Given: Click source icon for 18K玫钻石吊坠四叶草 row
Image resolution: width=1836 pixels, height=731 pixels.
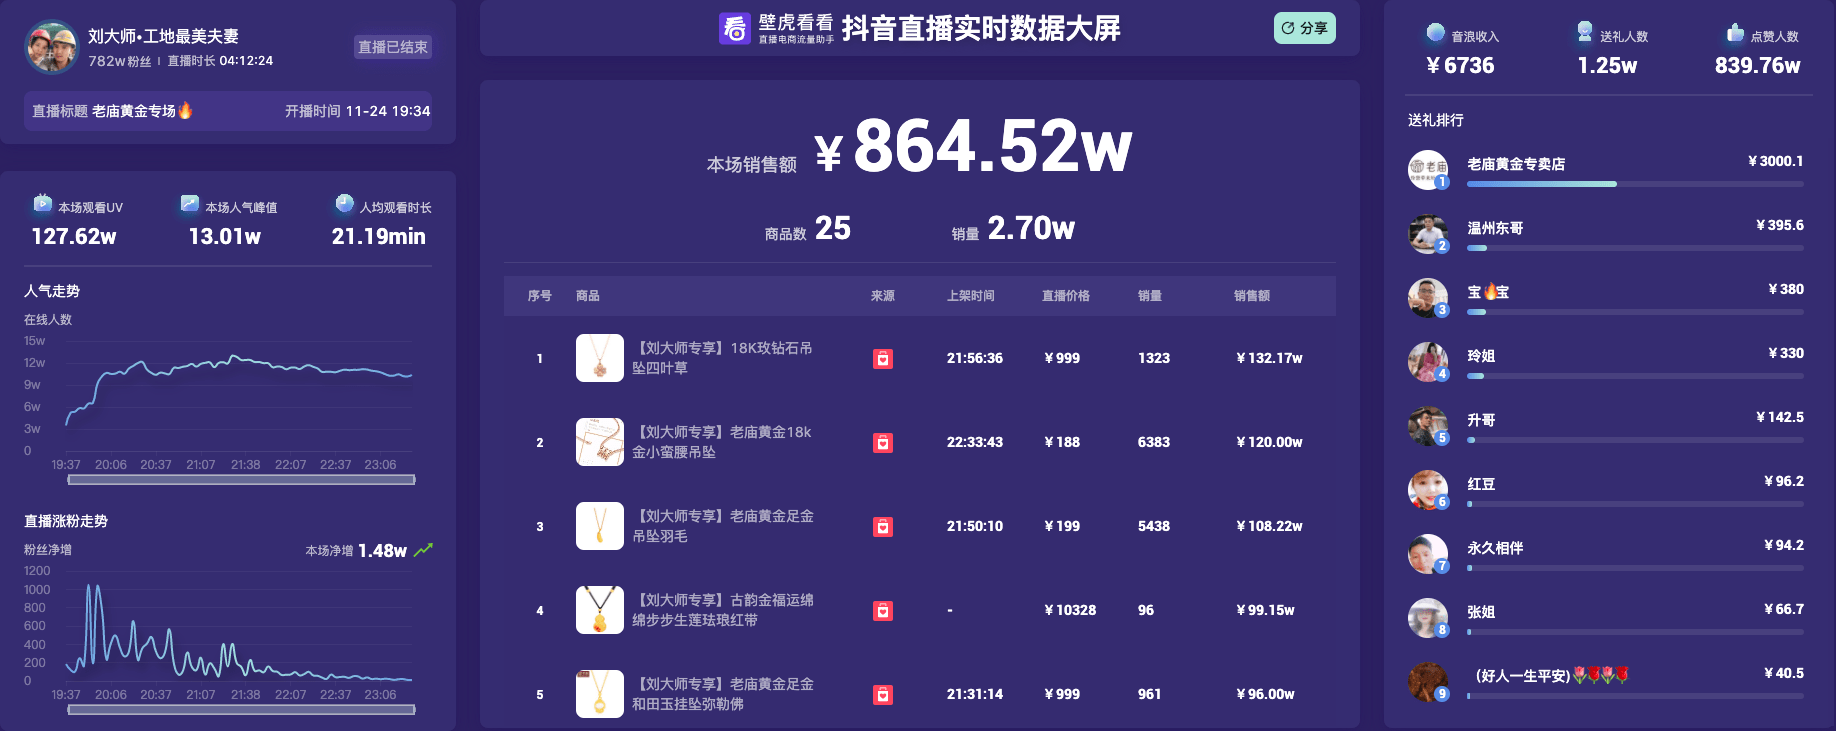Looking at the screenshot, I should tap(883, 358).
